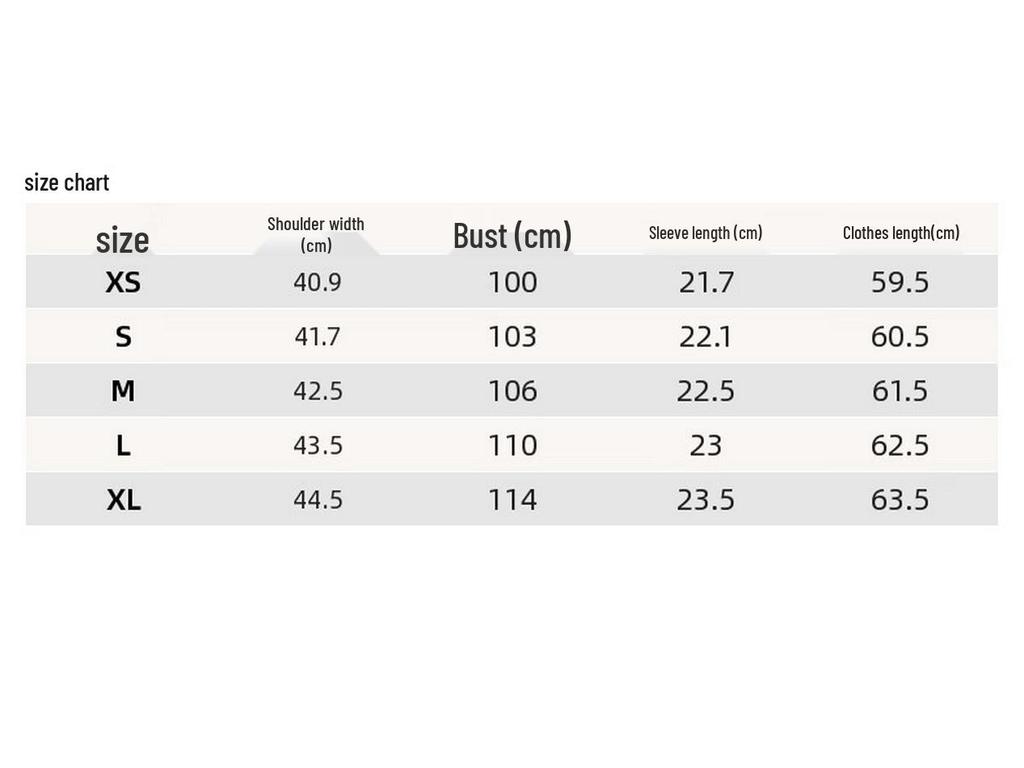This screenshot has height=768, width=1024.
Task: Click the XL size row label
Action: pos(123,499)
